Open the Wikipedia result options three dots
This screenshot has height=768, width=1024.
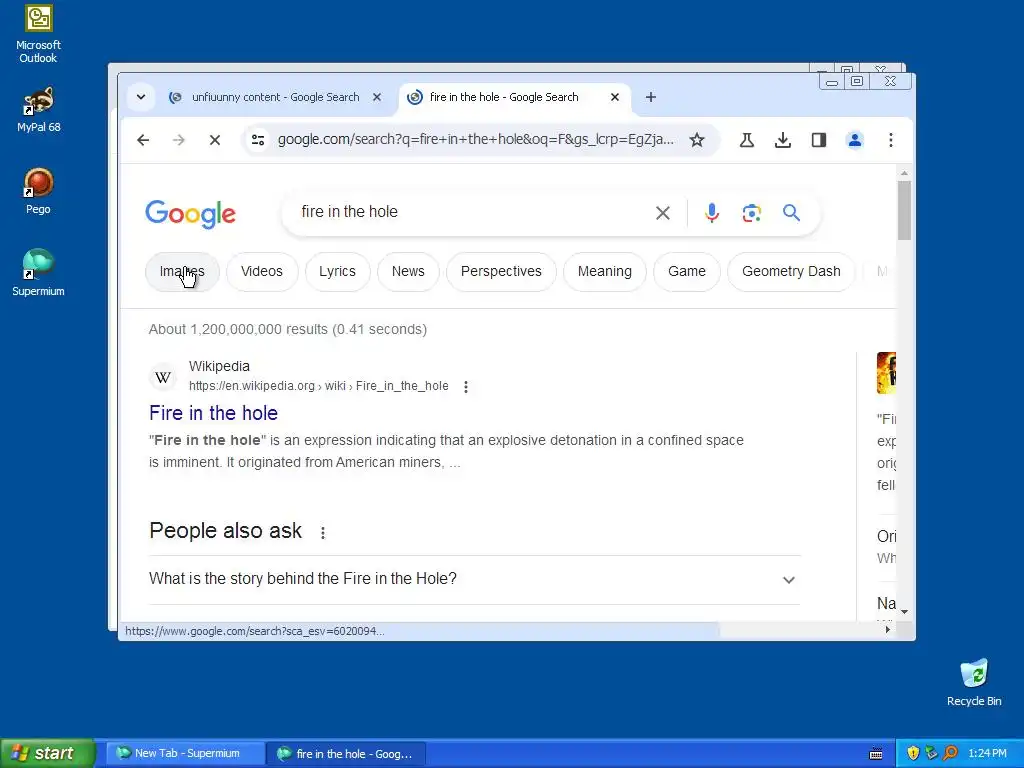coord(466,387)
